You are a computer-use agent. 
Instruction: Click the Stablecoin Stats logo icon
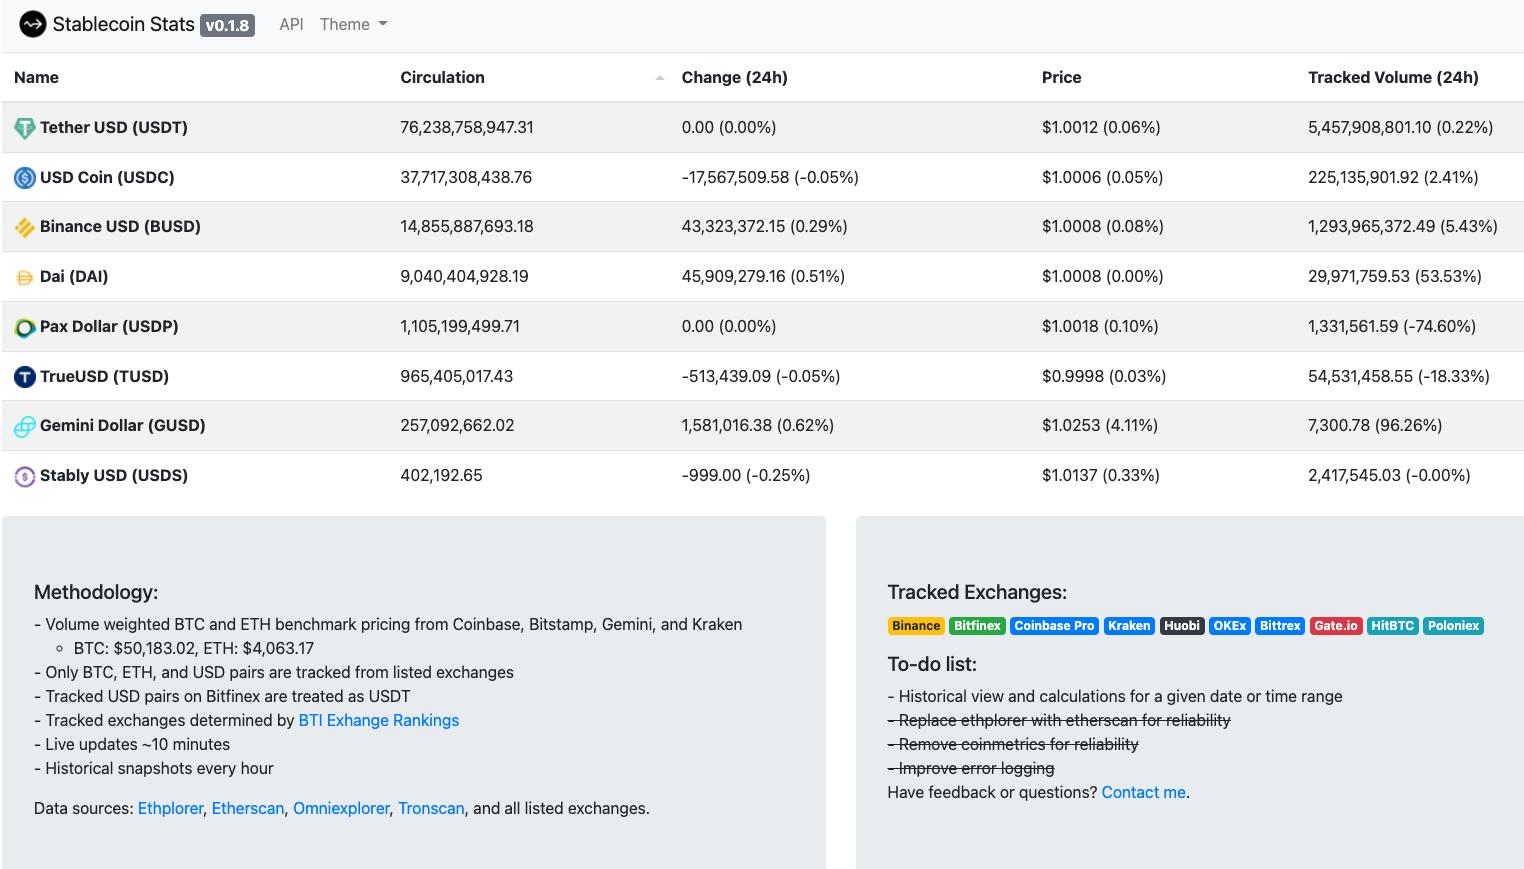tap(32, 24)
